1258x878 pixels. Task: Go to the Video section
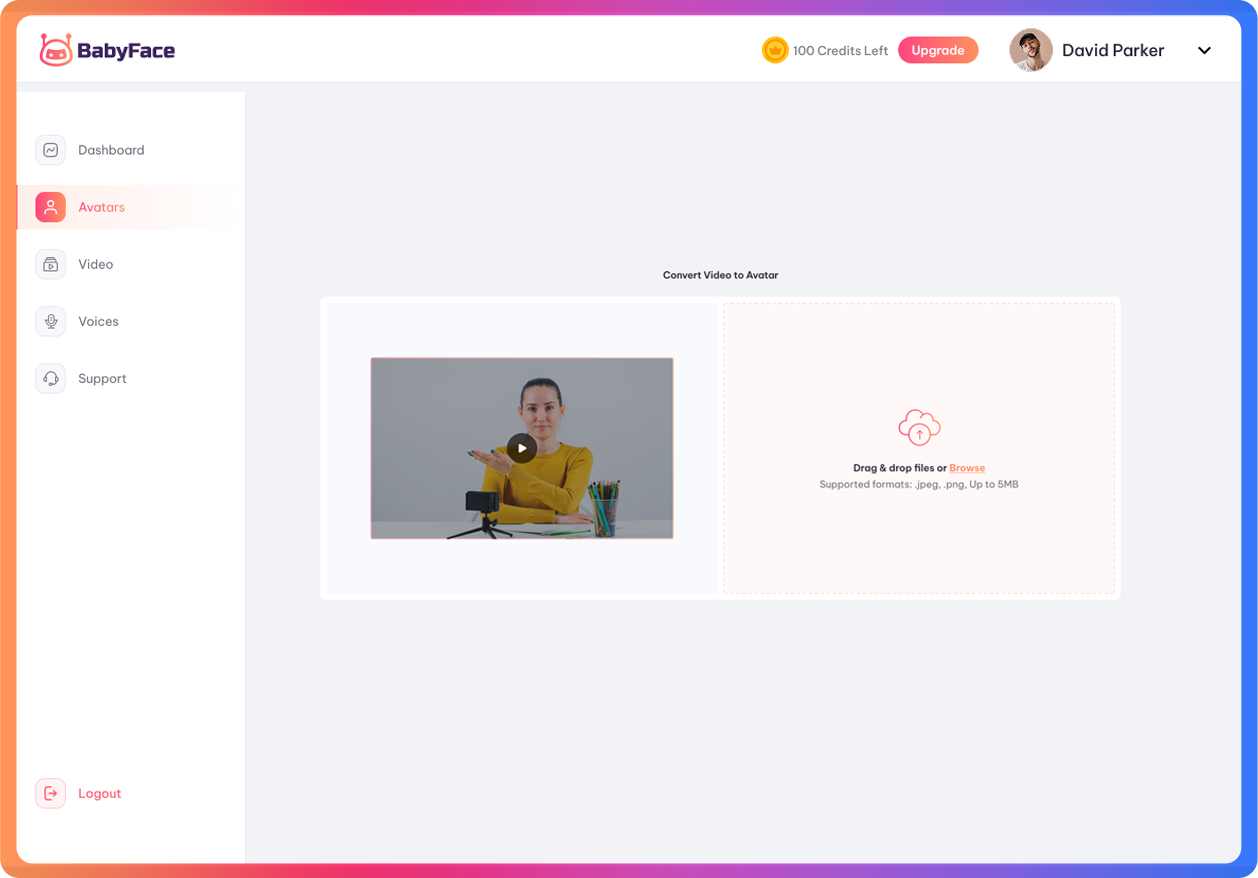point(96,264)
